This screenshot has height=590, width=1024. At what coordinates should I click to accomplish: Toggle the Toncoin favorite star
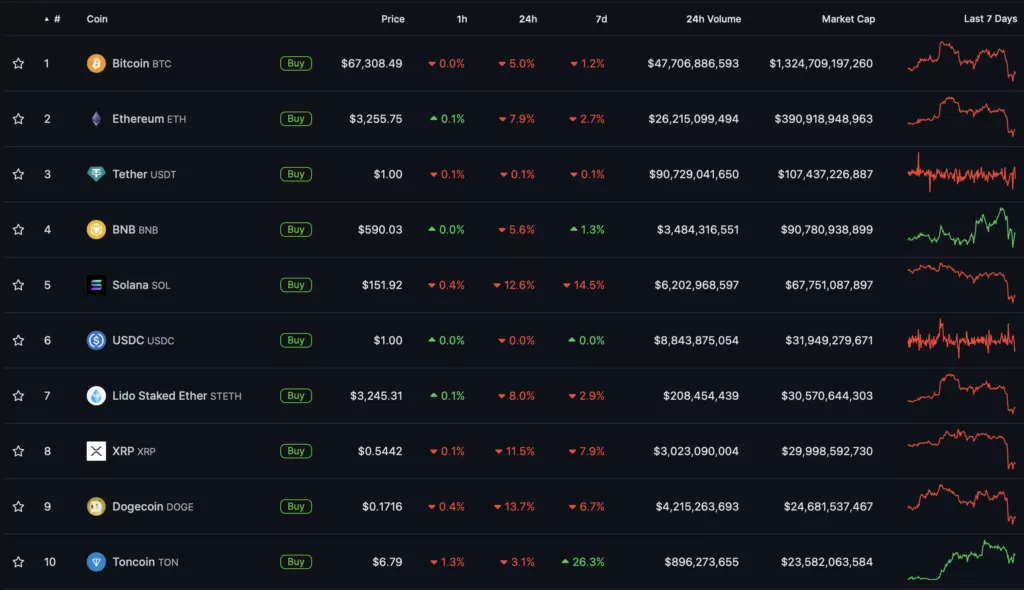(18, 562)
